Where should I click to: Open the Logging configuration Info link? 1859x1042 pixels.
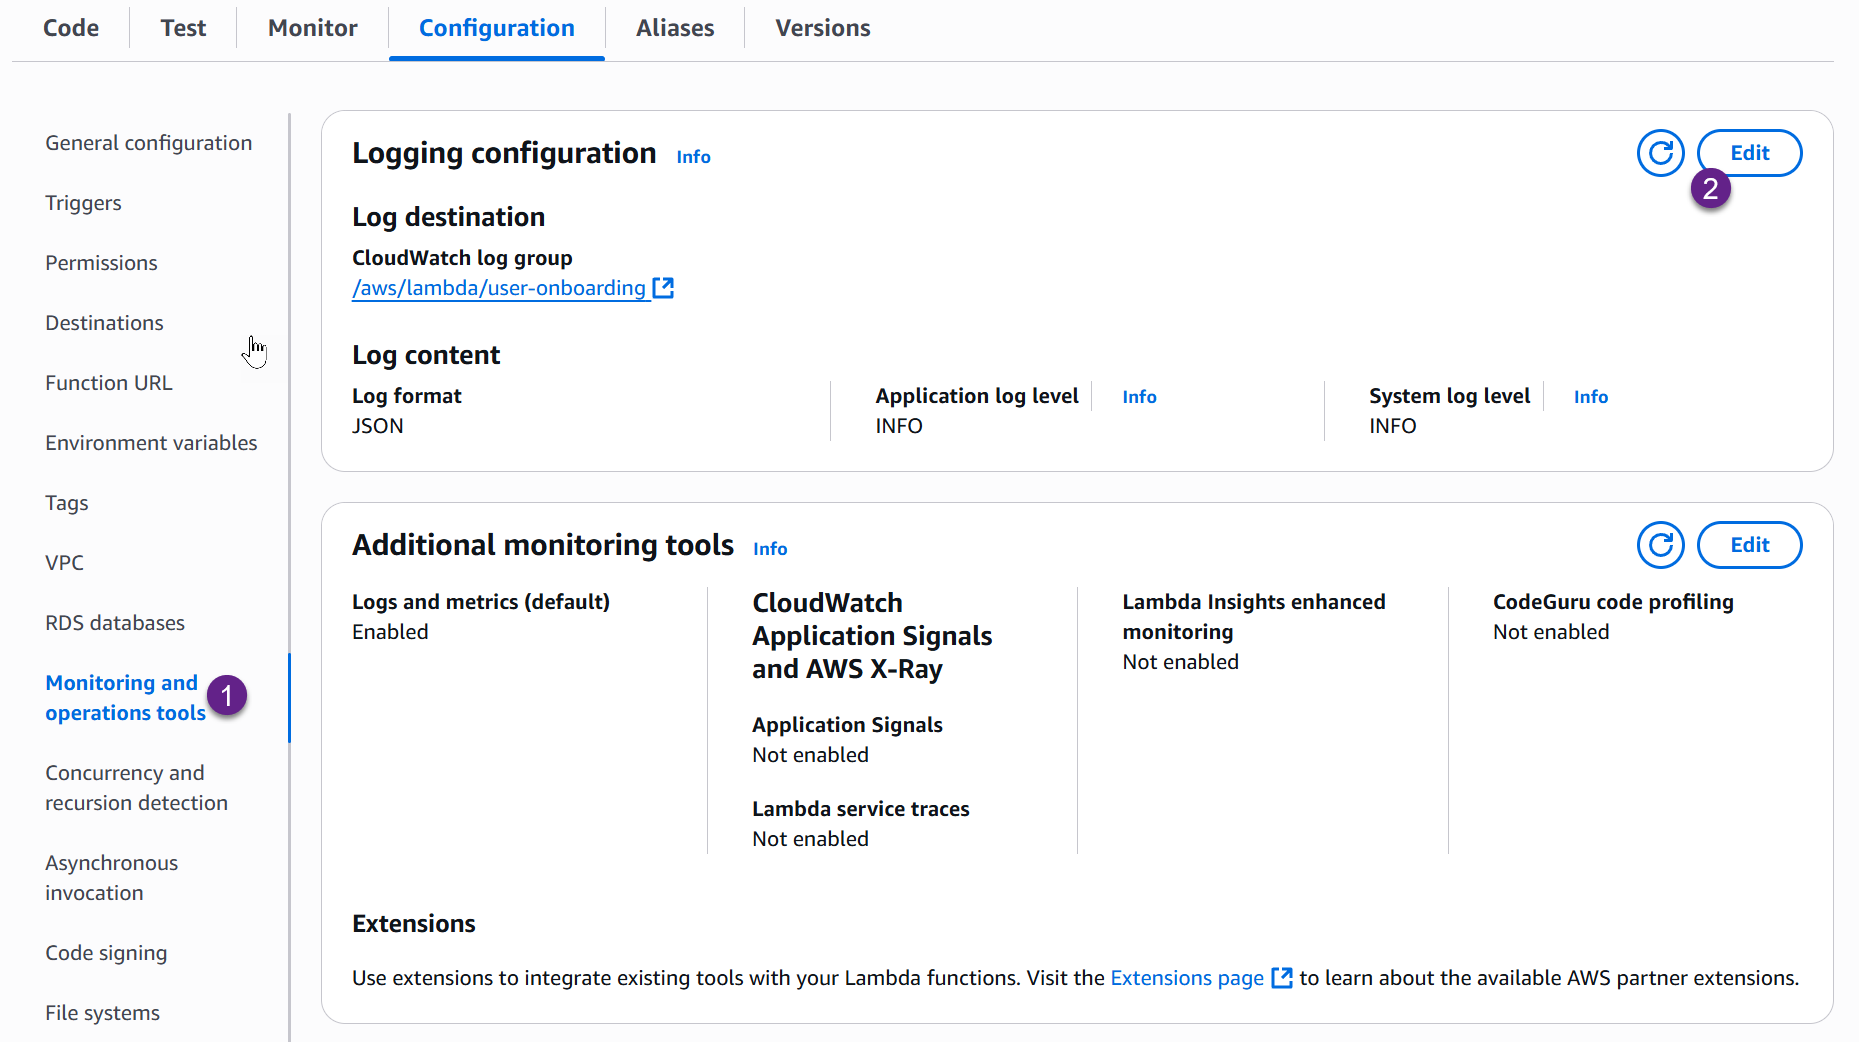click(693, 156)
